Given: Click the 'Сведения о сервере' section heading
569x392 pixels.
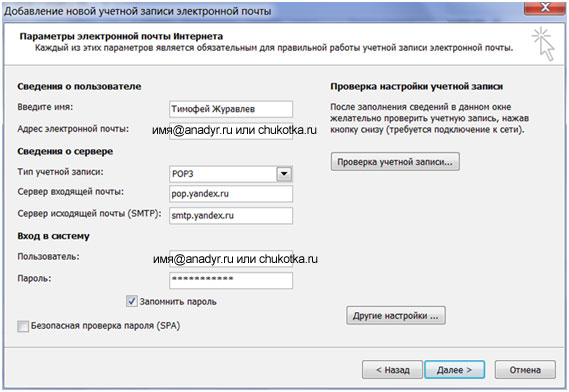Looking at the screenshot, I should point(65,151).
